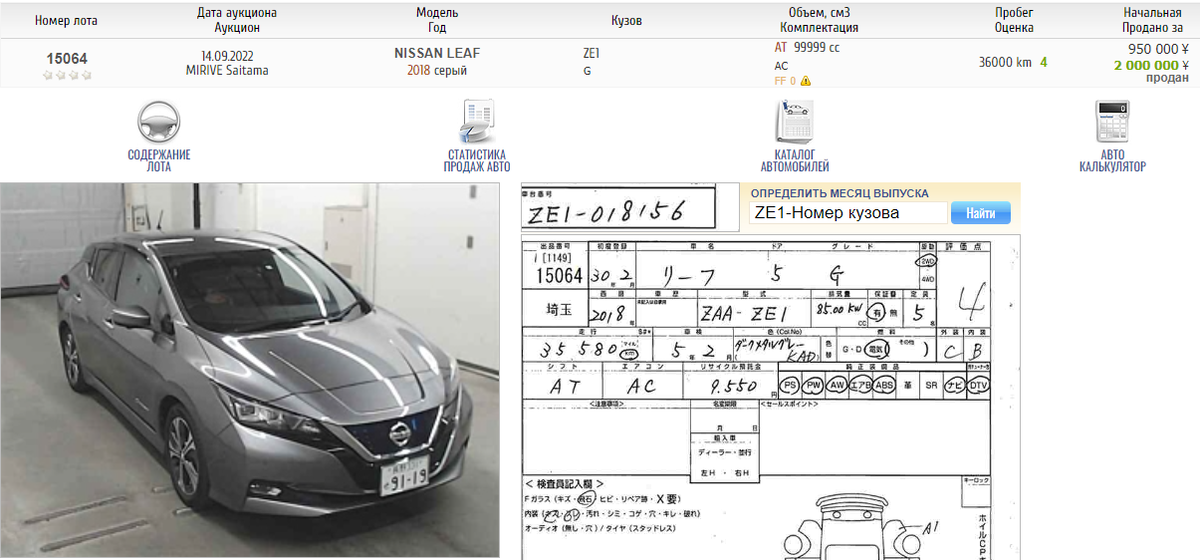The height and width of the screenshot is (560, 1200).
Task: Click the 'Кузов' column header
Action: point(626,20)
